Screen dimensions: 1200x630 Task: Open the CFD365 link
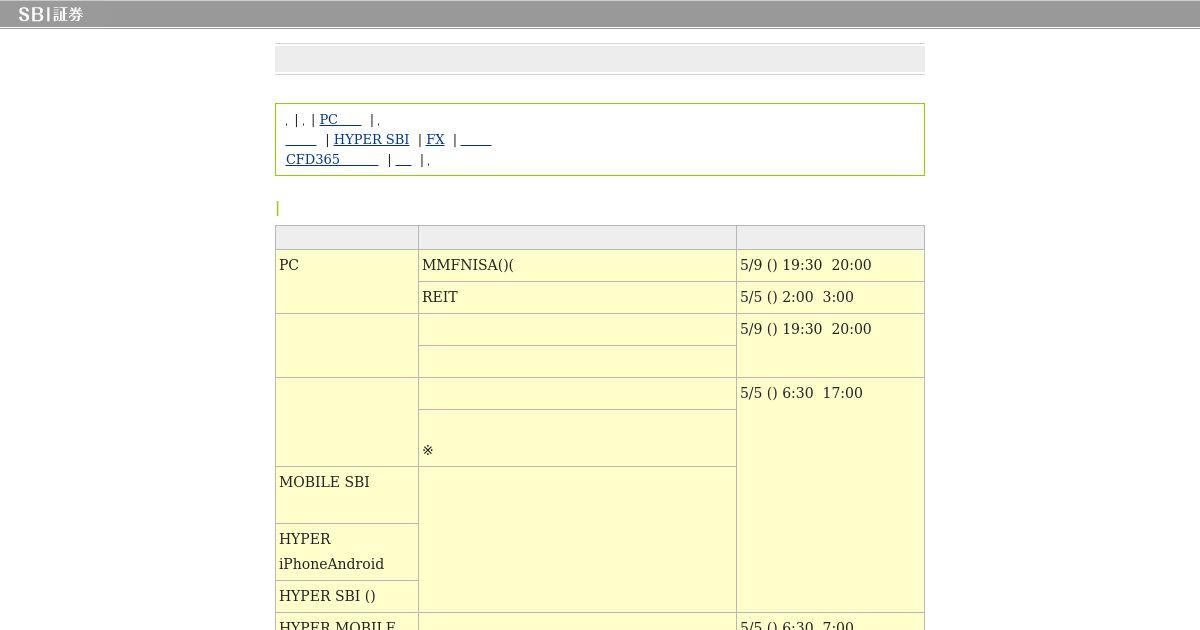click(332, 159)
